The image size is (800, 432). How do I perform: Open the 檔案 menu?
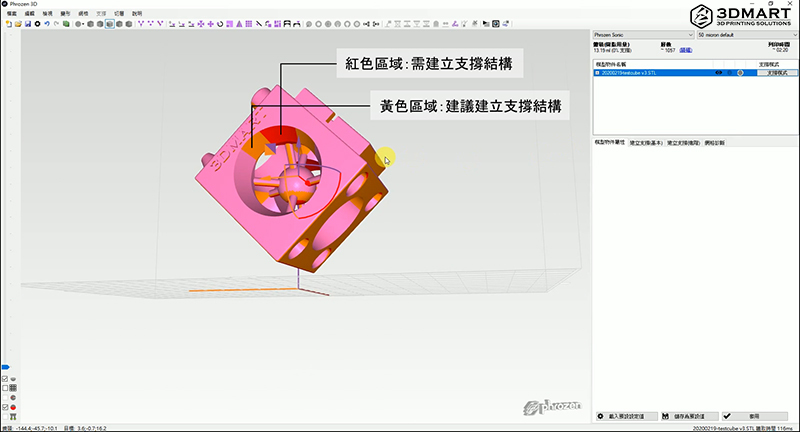(12, 13)
